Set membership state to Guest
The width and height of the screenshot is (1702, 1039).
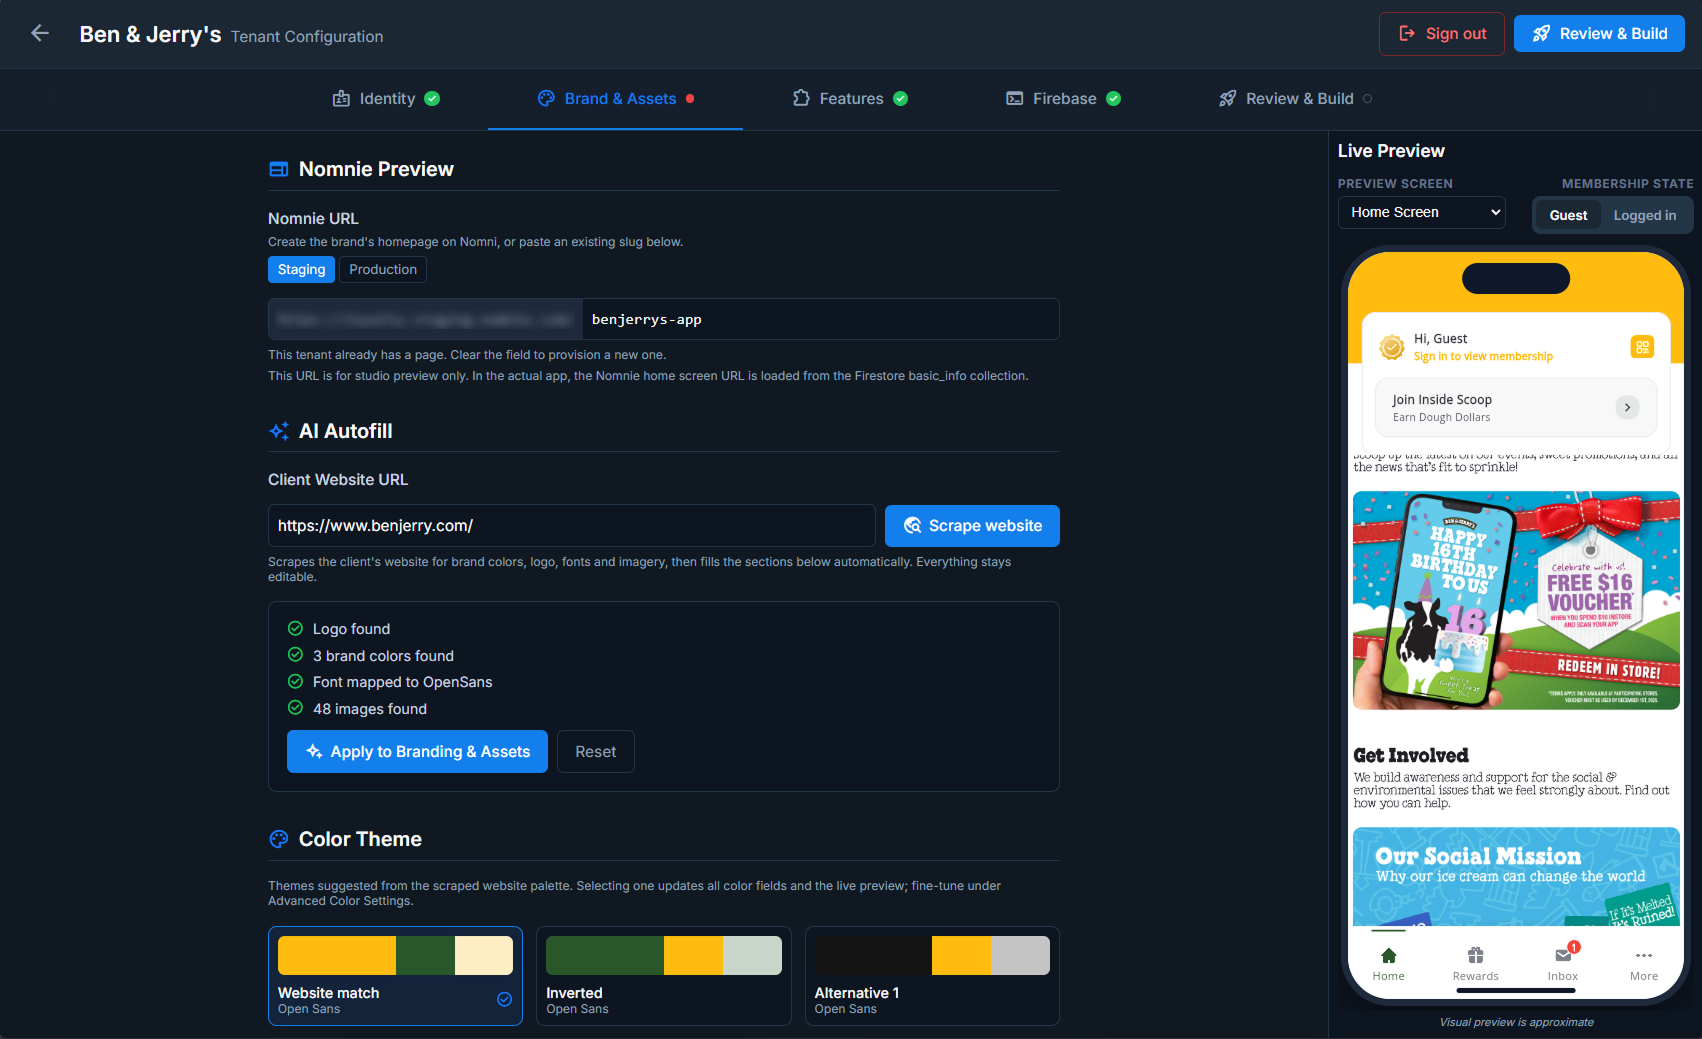(1568, 215)
